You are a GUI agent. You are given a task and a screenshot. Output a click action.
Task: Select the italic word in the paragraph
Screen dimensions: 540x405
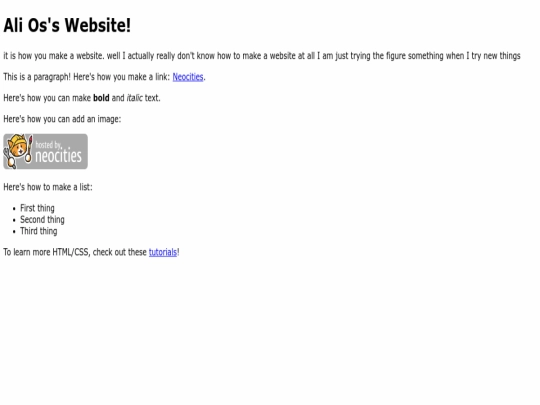click(134, 98)
